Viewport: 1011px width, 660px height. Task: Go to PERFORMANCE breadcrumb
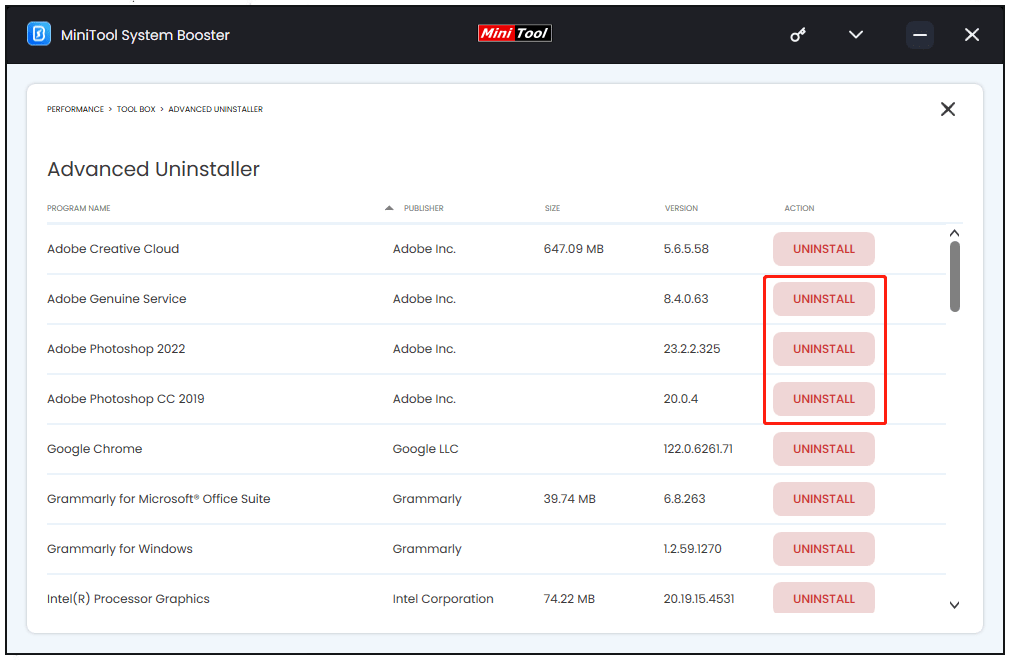click(x=75, y=109)
